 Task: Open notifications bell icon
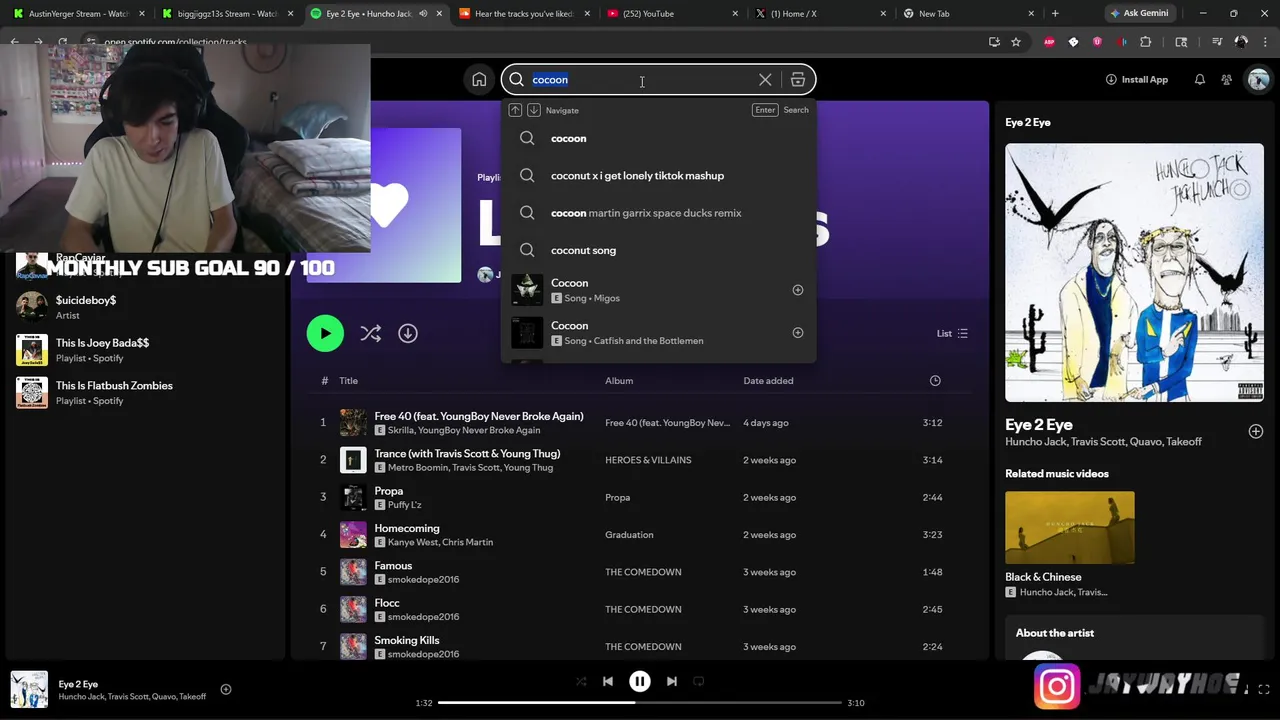coord(1200,80)
